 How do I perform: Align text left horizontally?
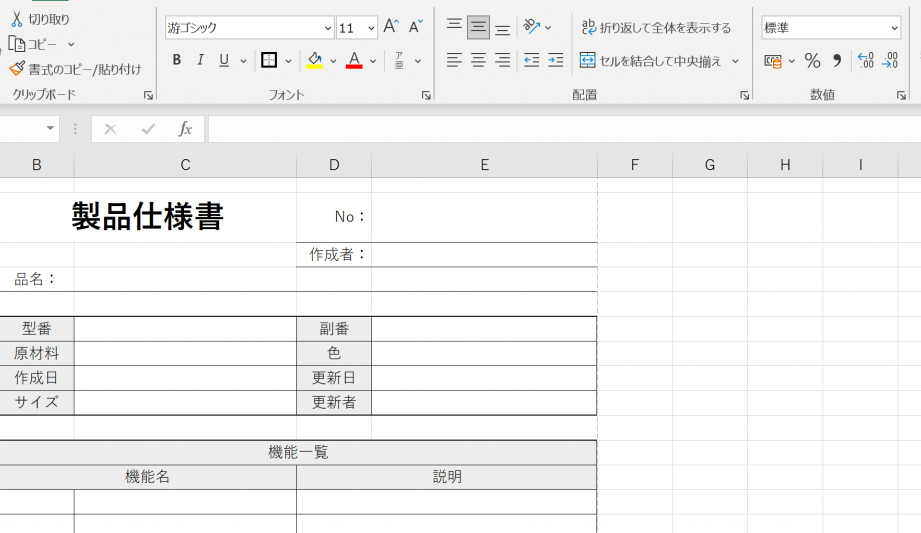[454, 60]
